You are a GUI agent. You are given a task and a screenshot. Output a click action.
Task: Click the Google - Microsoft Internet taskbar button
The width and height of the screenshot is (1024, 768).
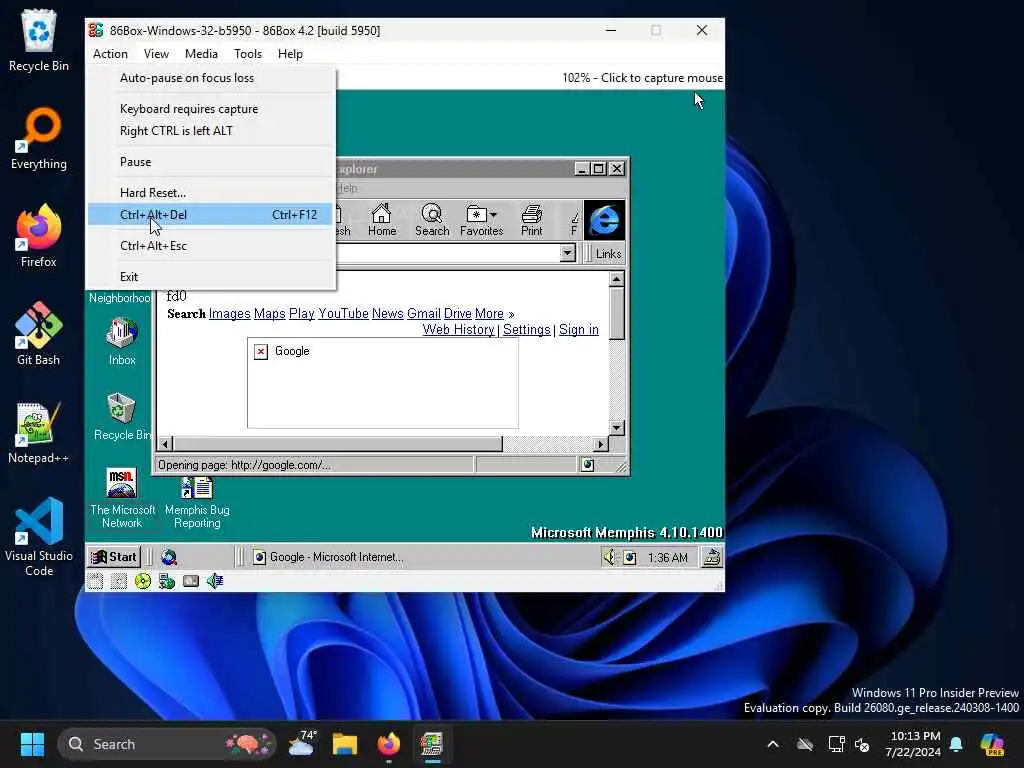coord(328,557)
